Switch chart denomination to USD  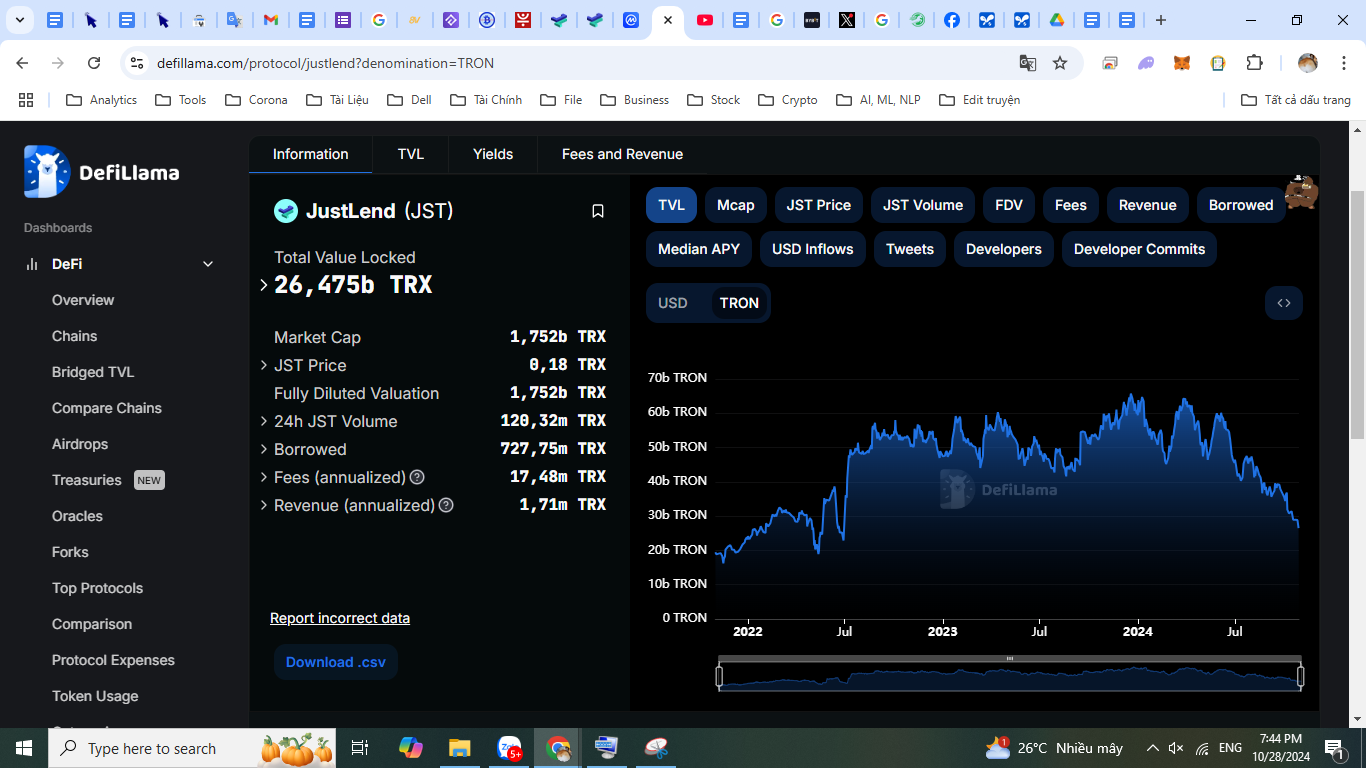point(673,303)
